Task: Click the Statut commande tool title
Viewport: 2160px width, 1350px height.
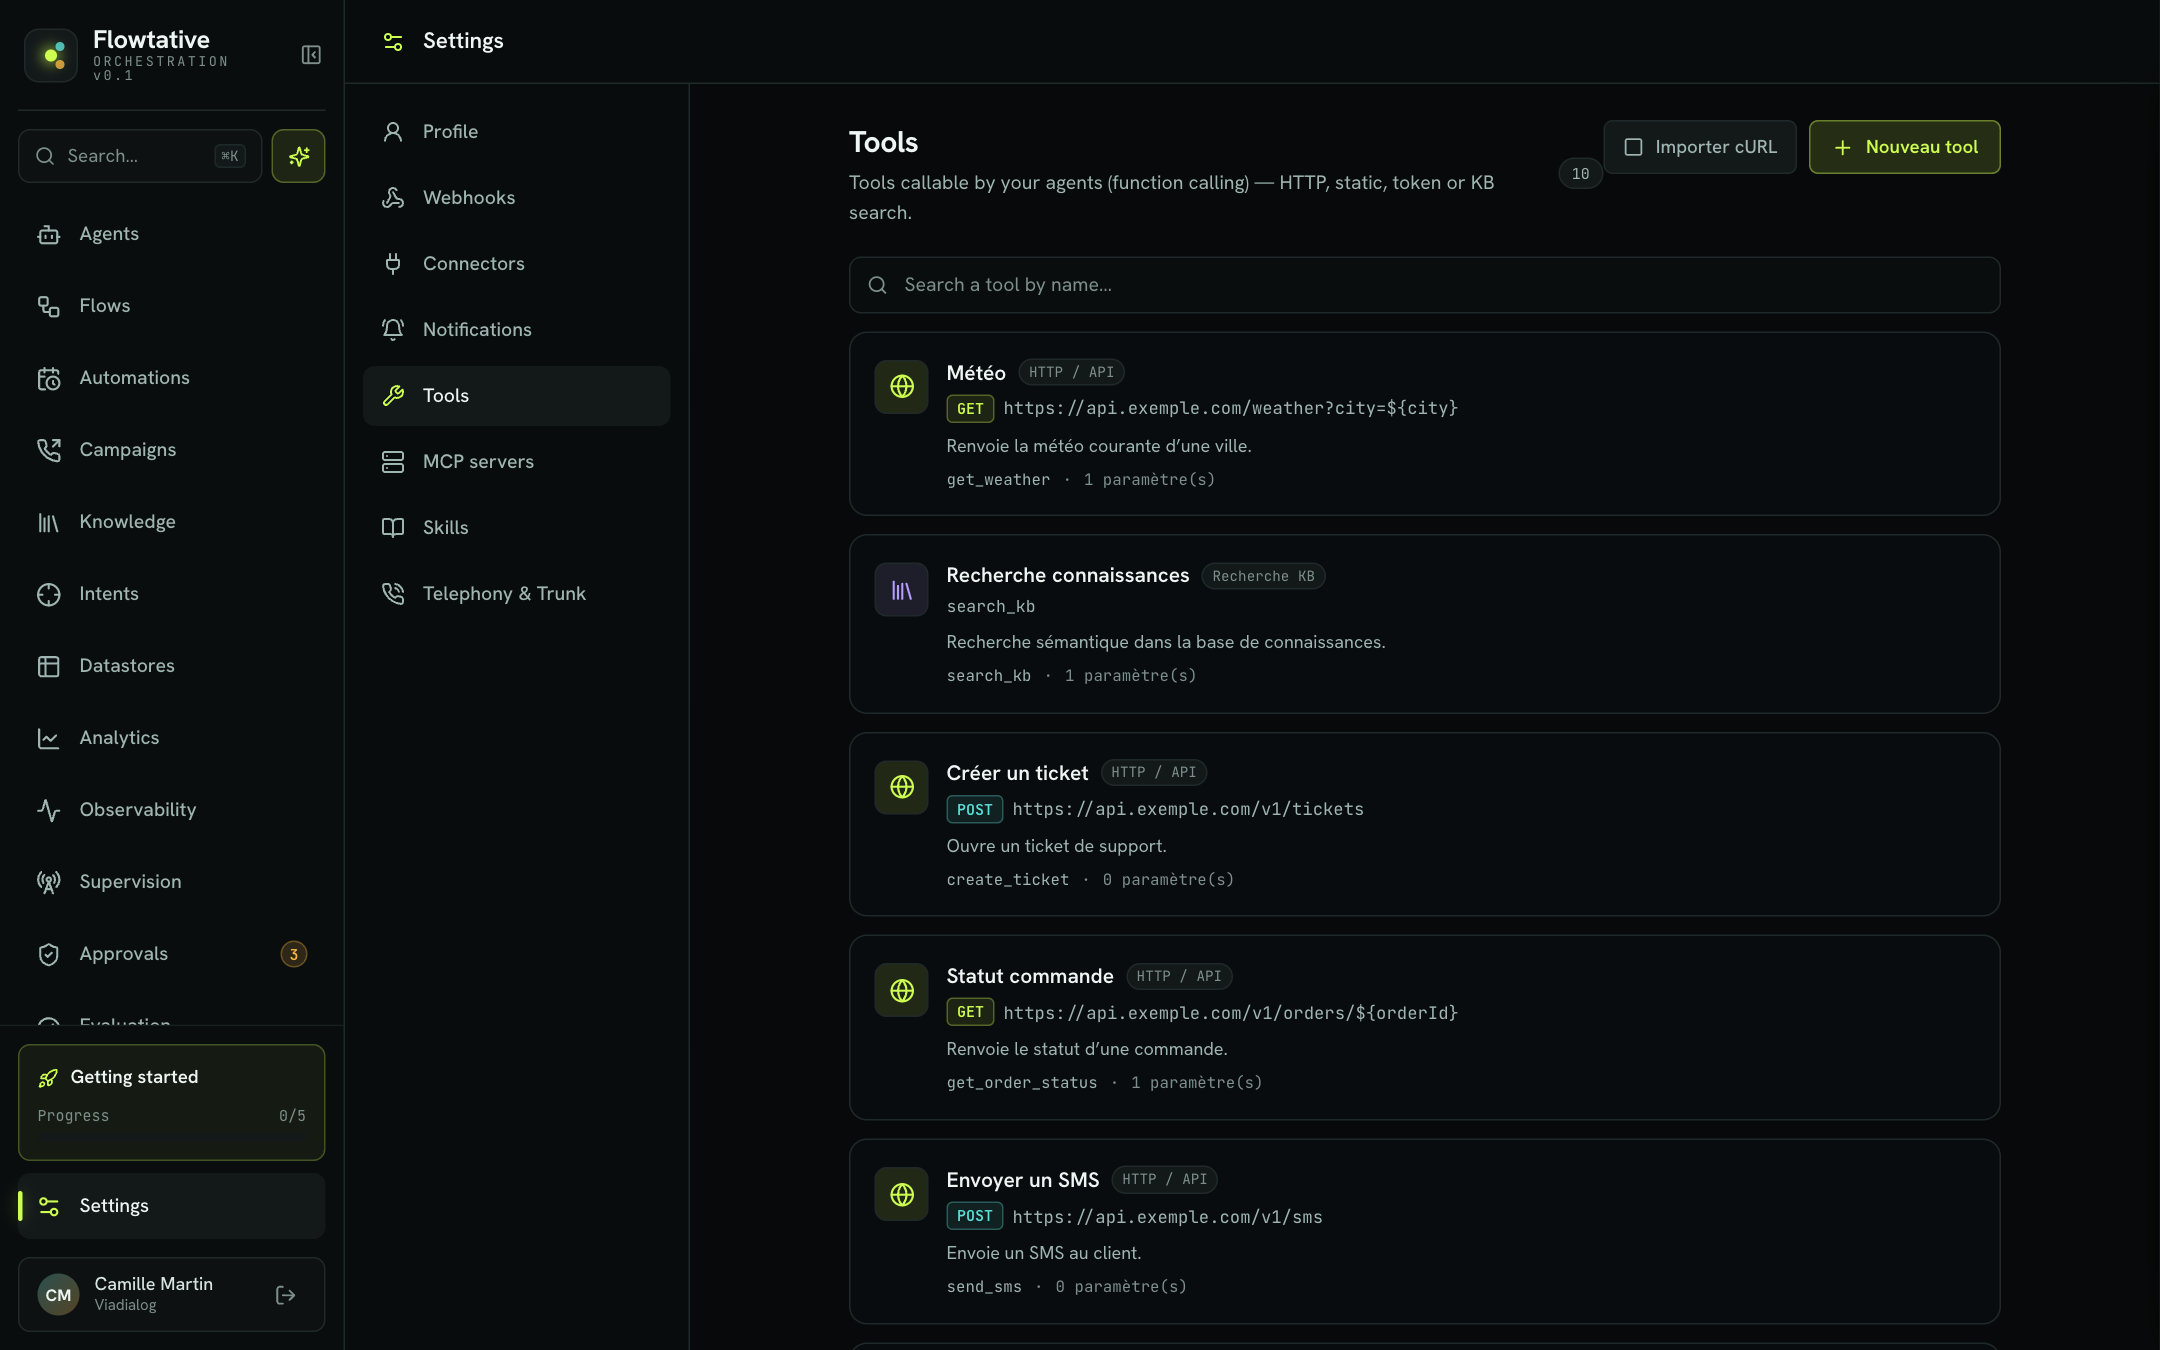Action: [1030, 976]
